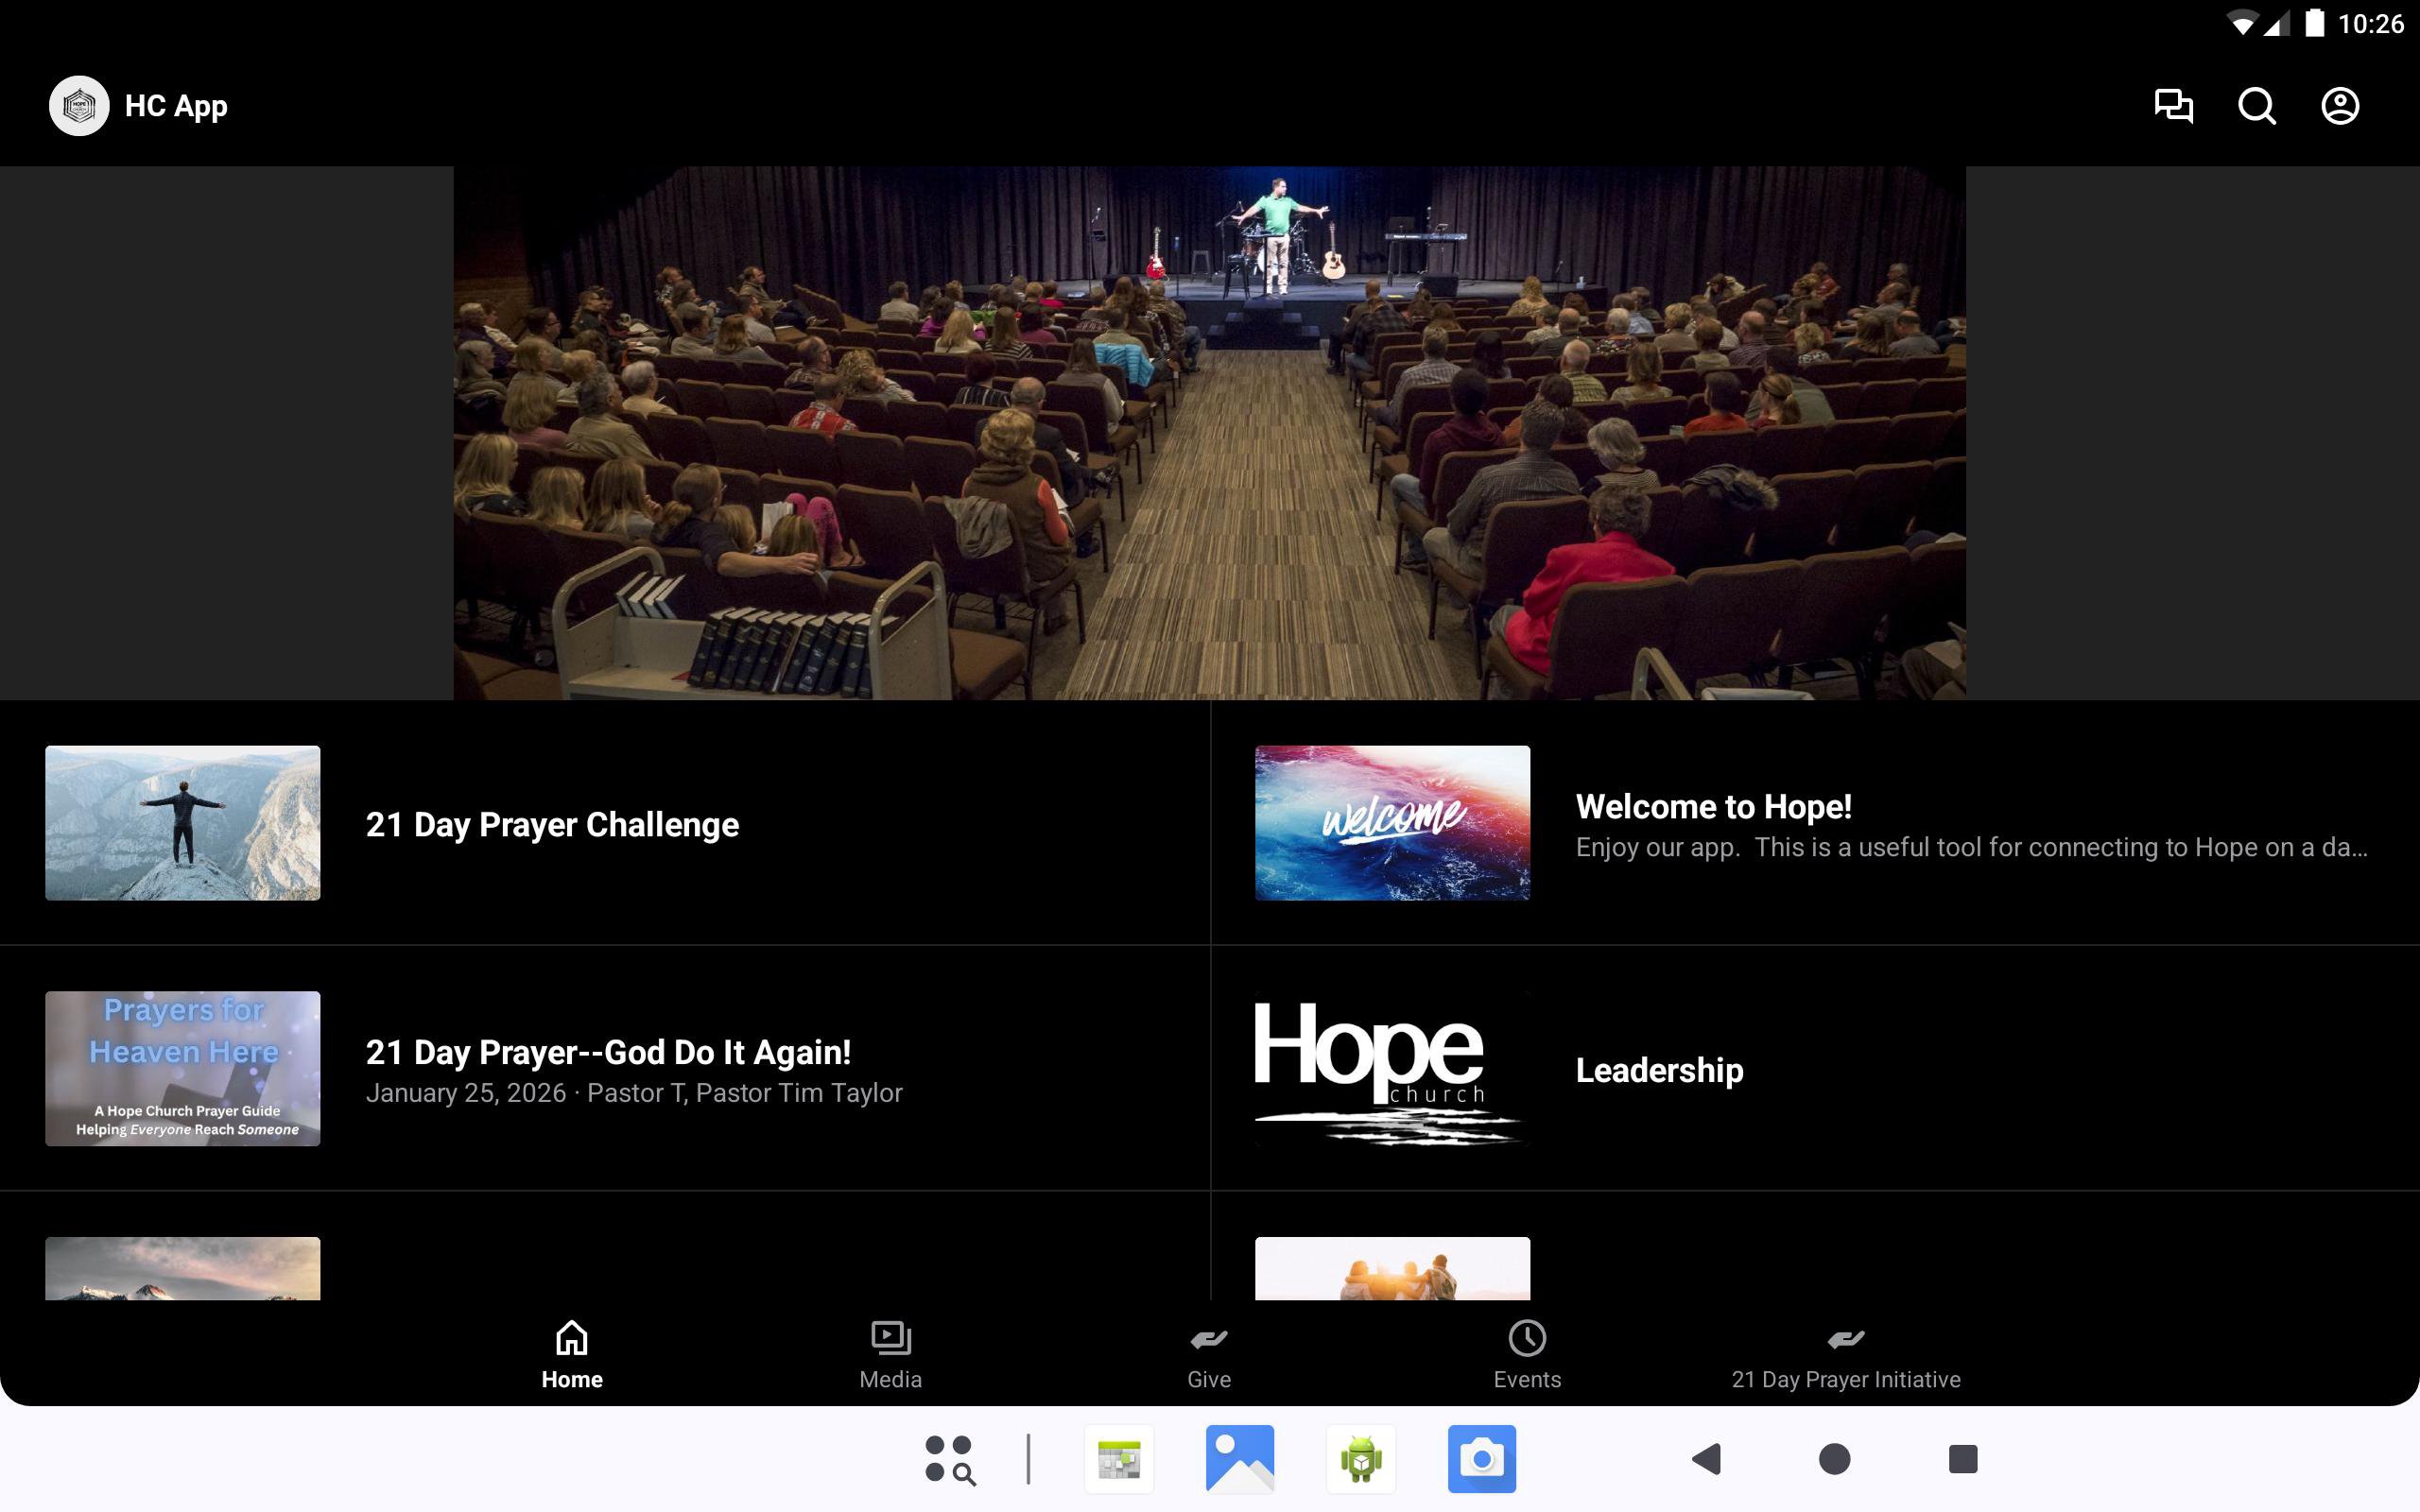
Task: Open Welcome to Hope! entry
Action: 1713,806
